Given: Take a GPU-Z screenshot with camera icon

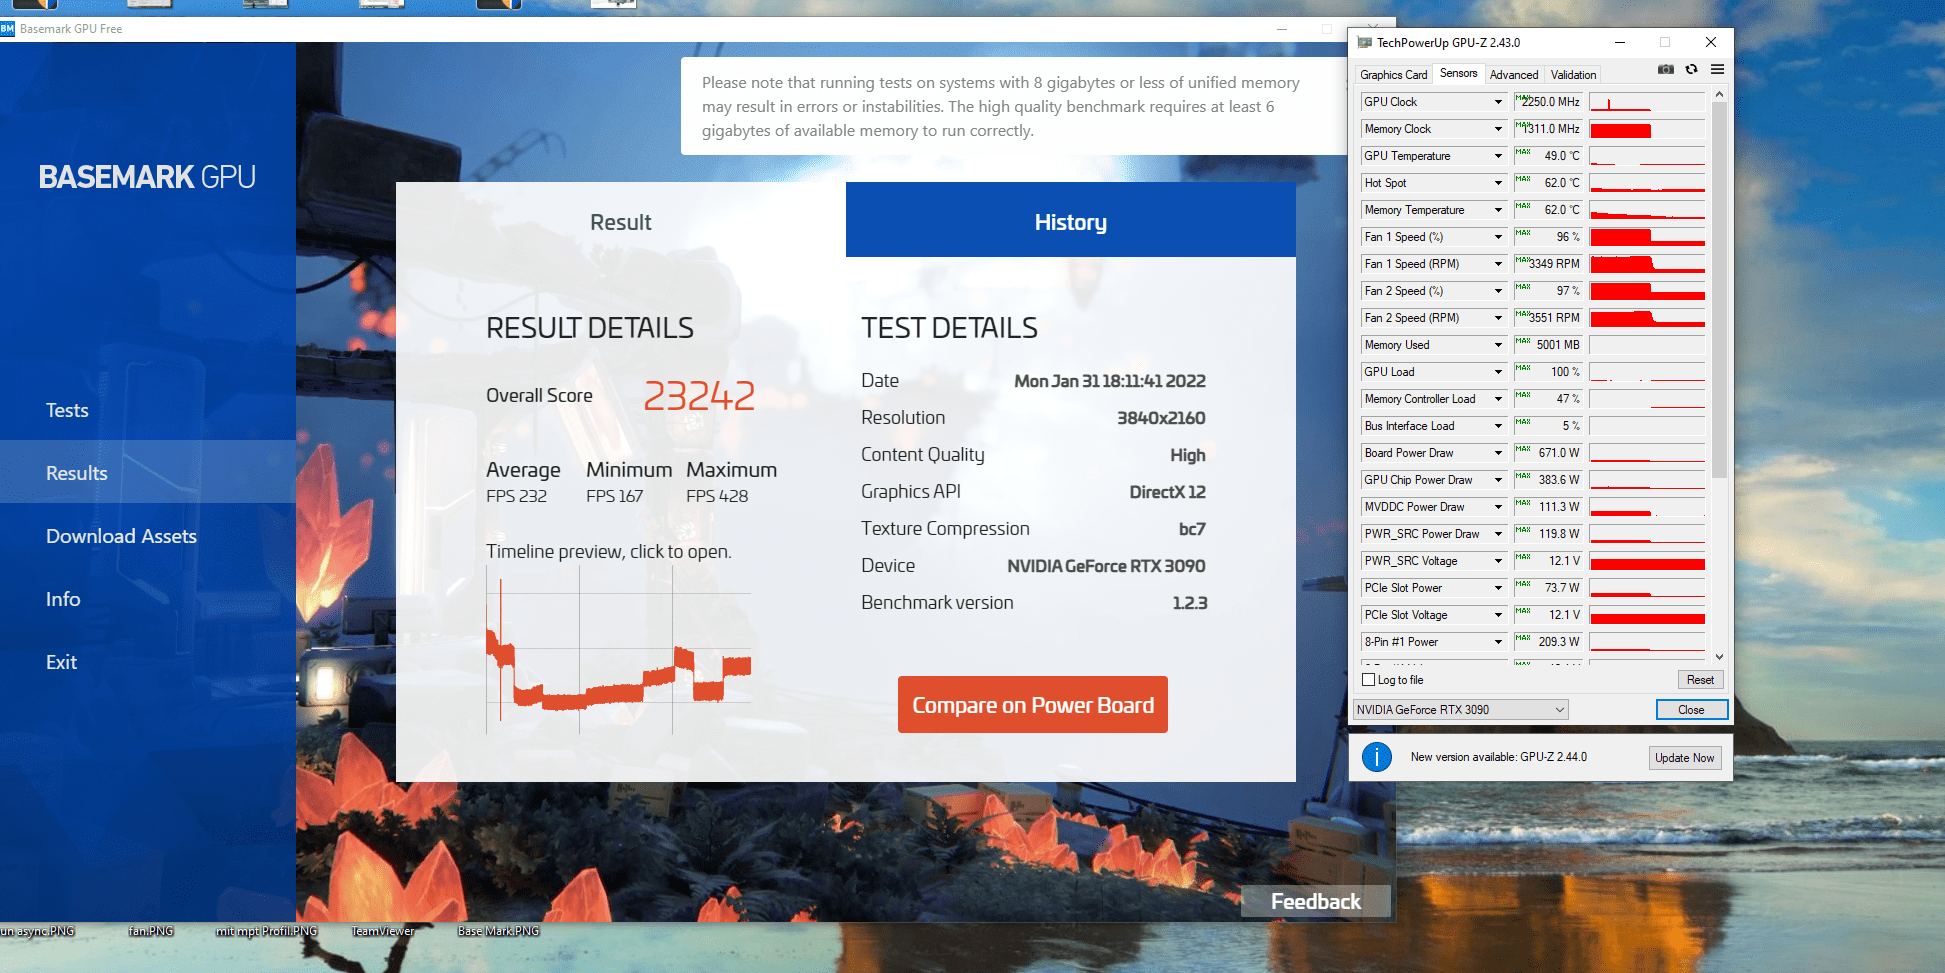Looking at the screenshot, I should pyautogui.click(x=1665, y=69).
